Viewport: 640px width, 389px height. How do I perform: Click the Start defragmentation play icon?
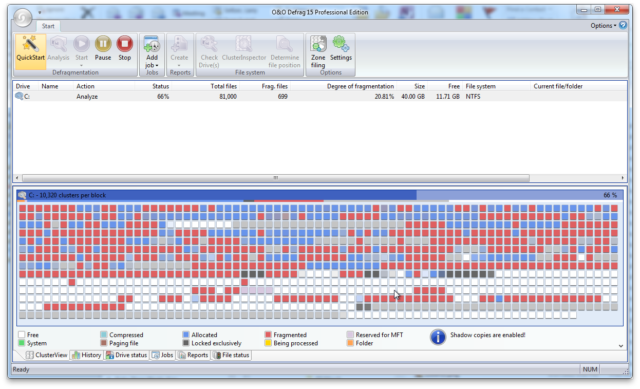pyautogui.click(x=81, y=44)
